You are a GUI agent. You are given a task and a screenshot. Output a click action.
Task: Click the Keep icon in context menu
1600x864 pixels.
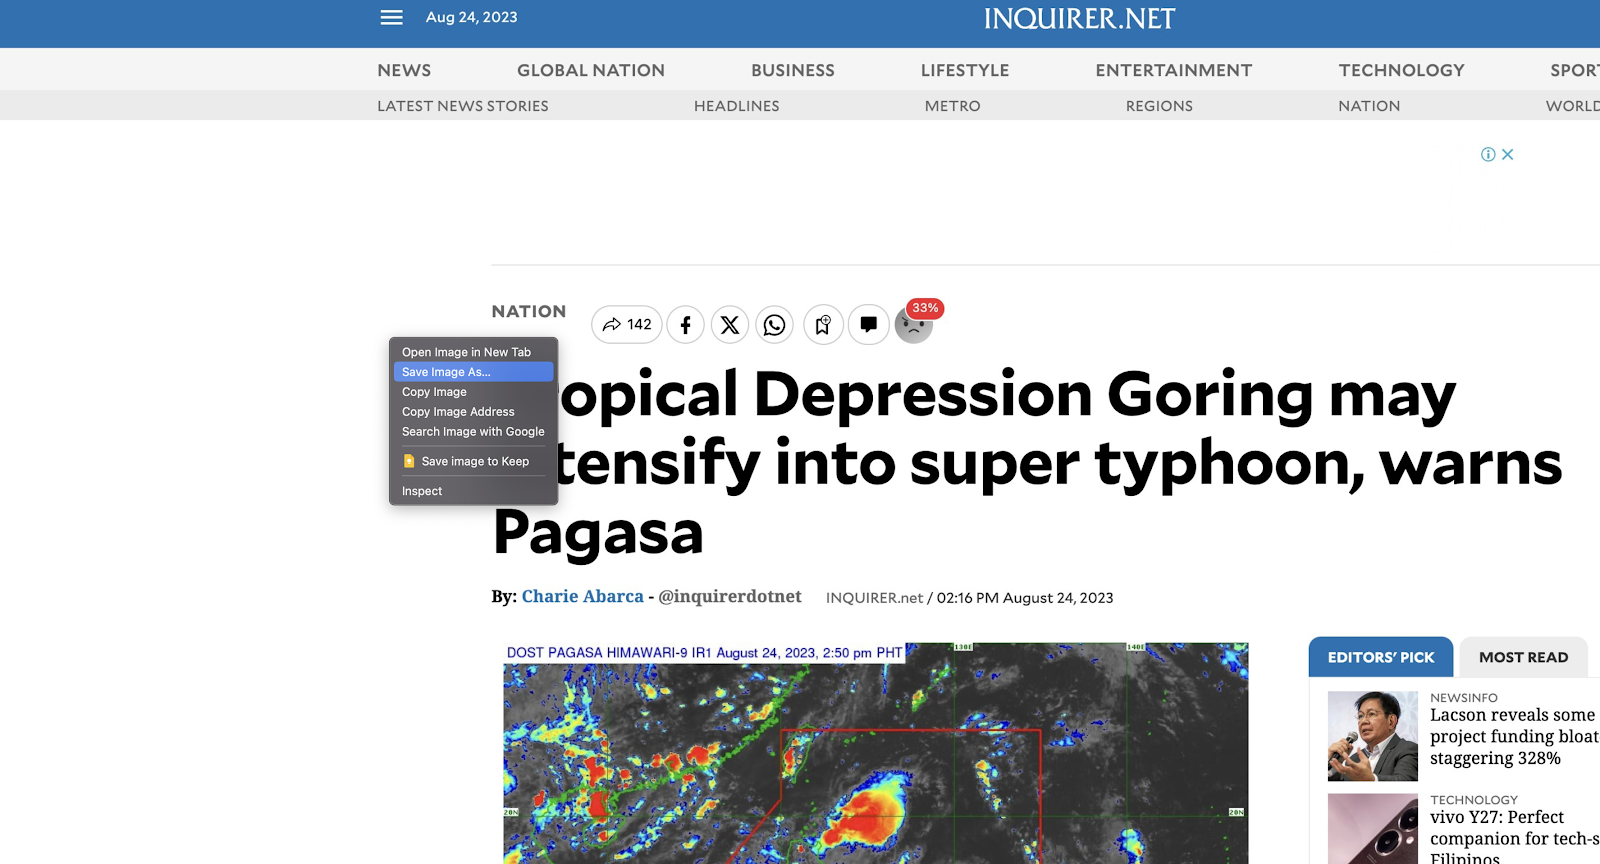tap(409, 461)
